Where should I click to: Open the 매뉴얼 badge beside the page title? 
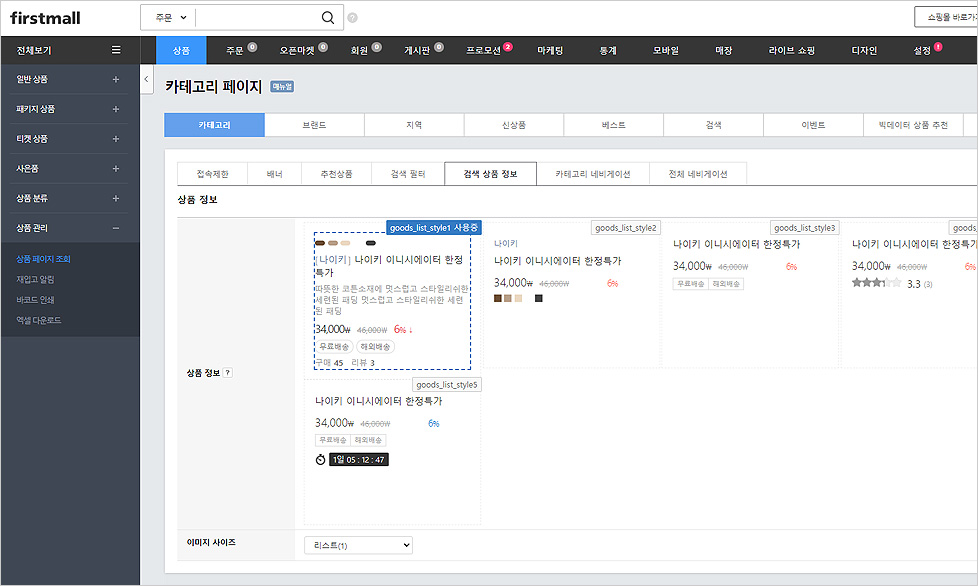[282, 87]
